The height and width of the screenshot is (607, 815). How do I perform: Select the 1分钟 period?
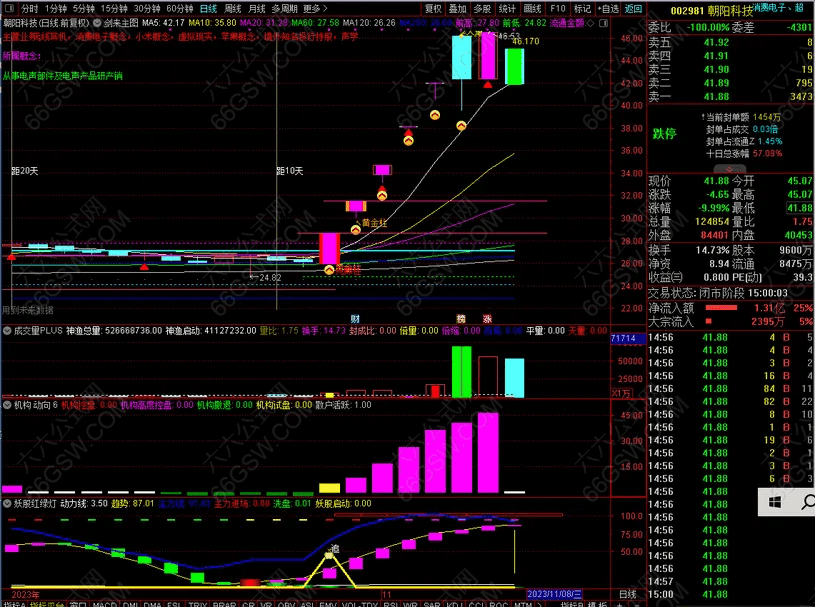point(56,8)
